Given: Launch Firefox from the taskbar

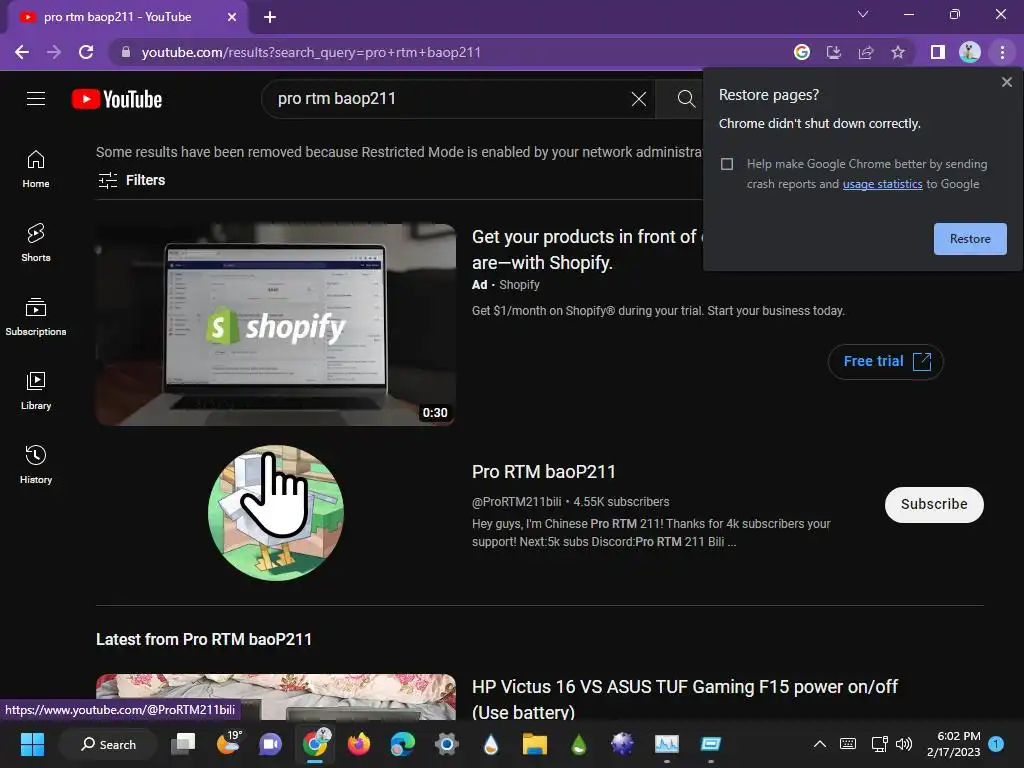Looking at the screenshot, I should click(x=359, y=744).
